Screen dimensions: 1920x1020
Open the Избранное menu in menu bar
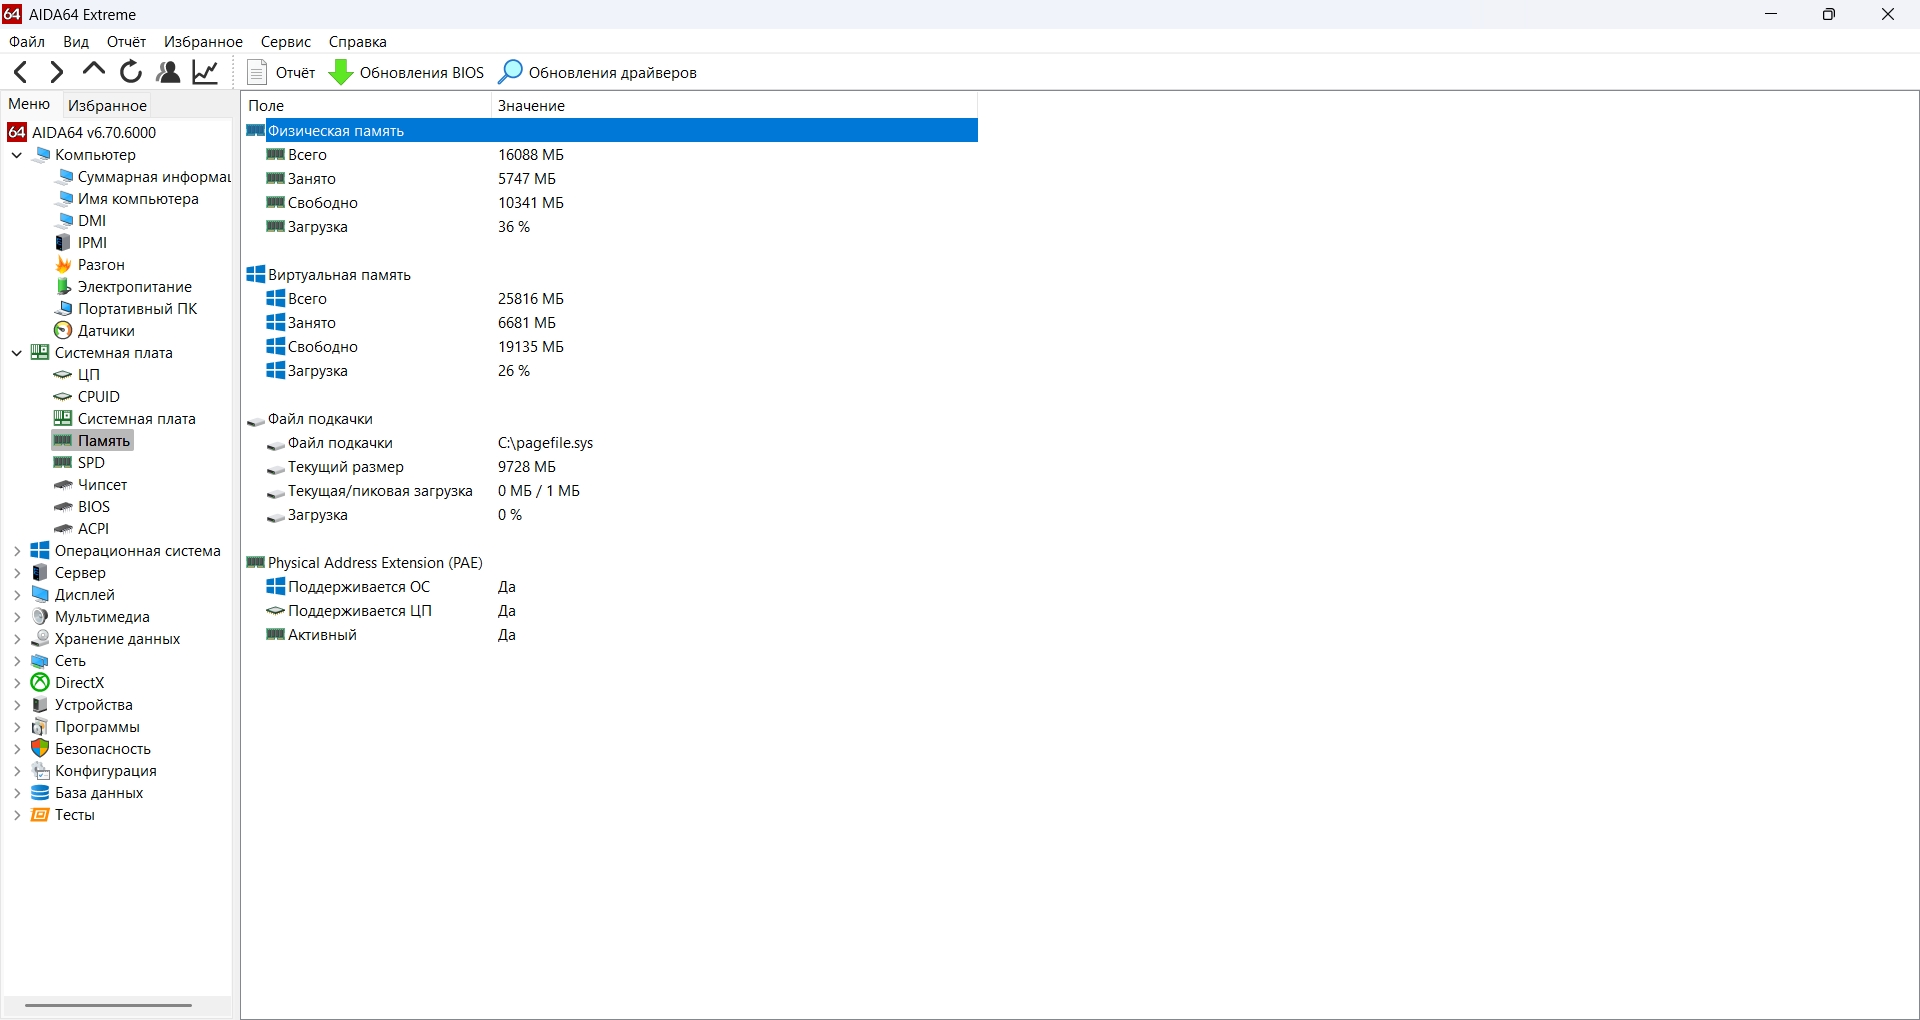204,42
